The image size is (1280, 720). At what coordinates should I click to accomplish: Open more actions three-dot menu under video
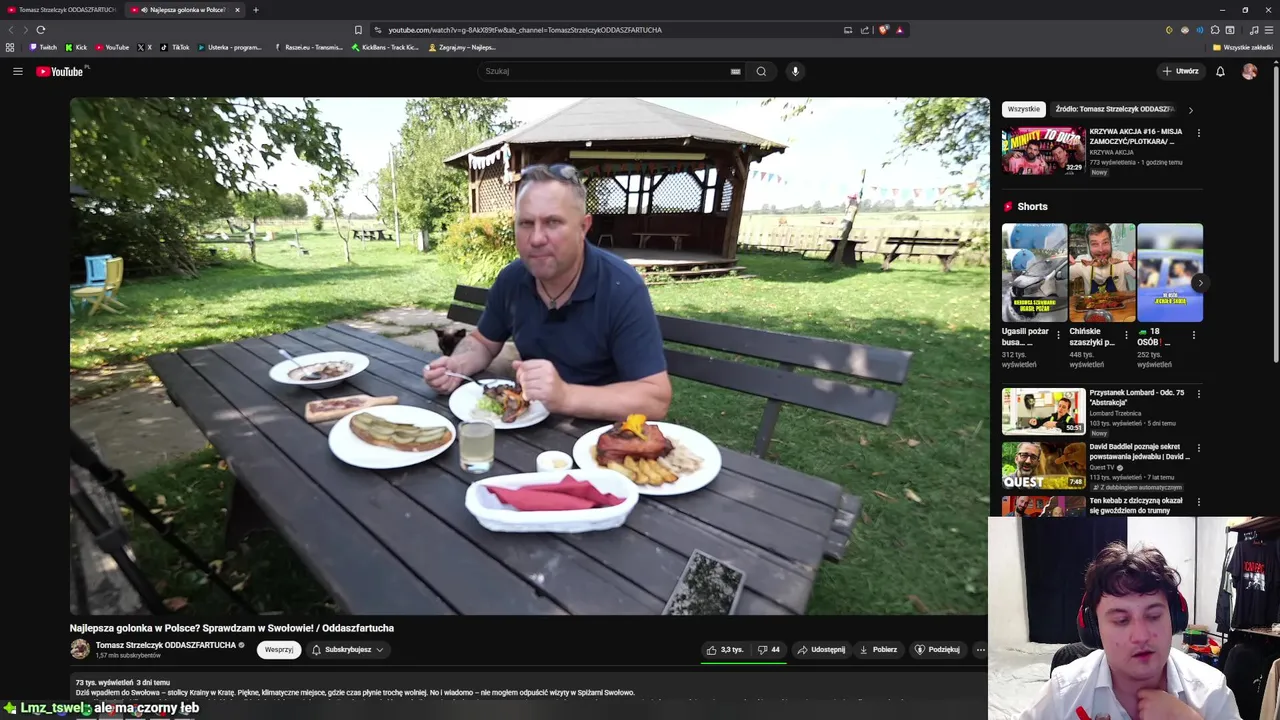[x=980, y=649]
